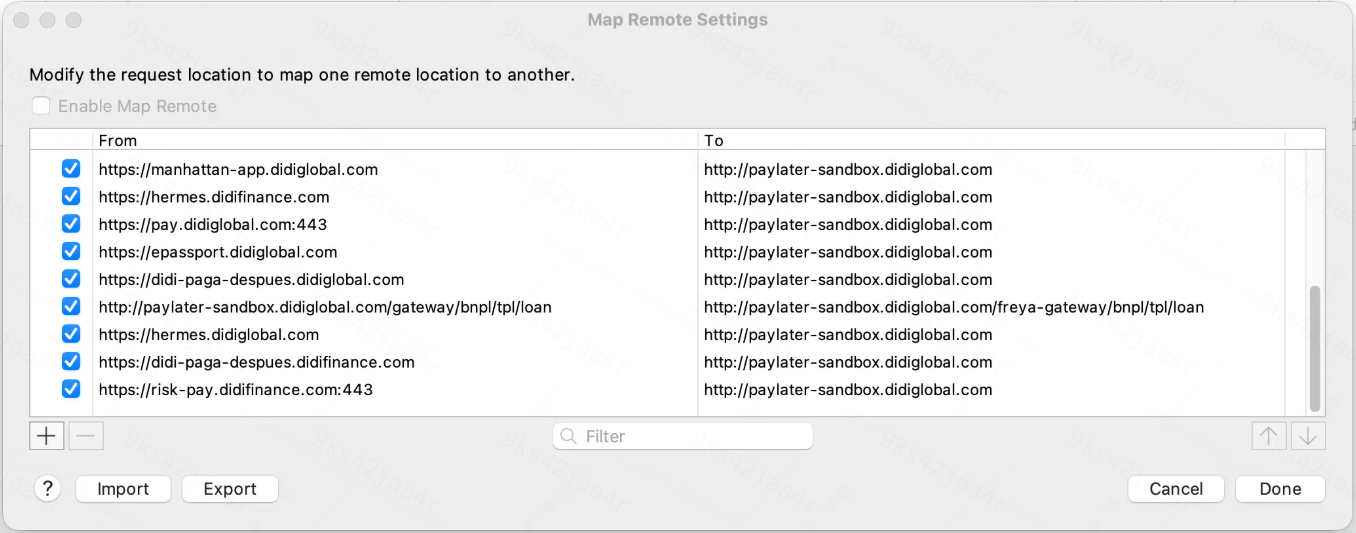Confirm settings with the Done button
Screen dimensions: 1356x533
pos(1280,489)
